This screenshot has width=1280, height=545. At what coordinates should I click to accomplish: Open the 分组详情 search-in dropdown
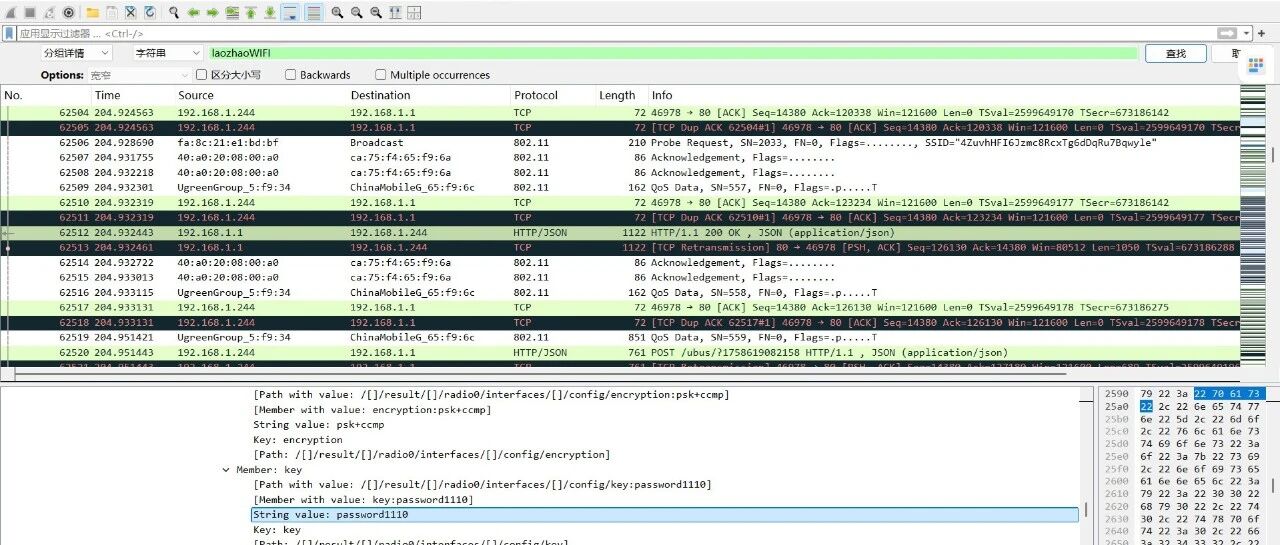coord(76,53)
